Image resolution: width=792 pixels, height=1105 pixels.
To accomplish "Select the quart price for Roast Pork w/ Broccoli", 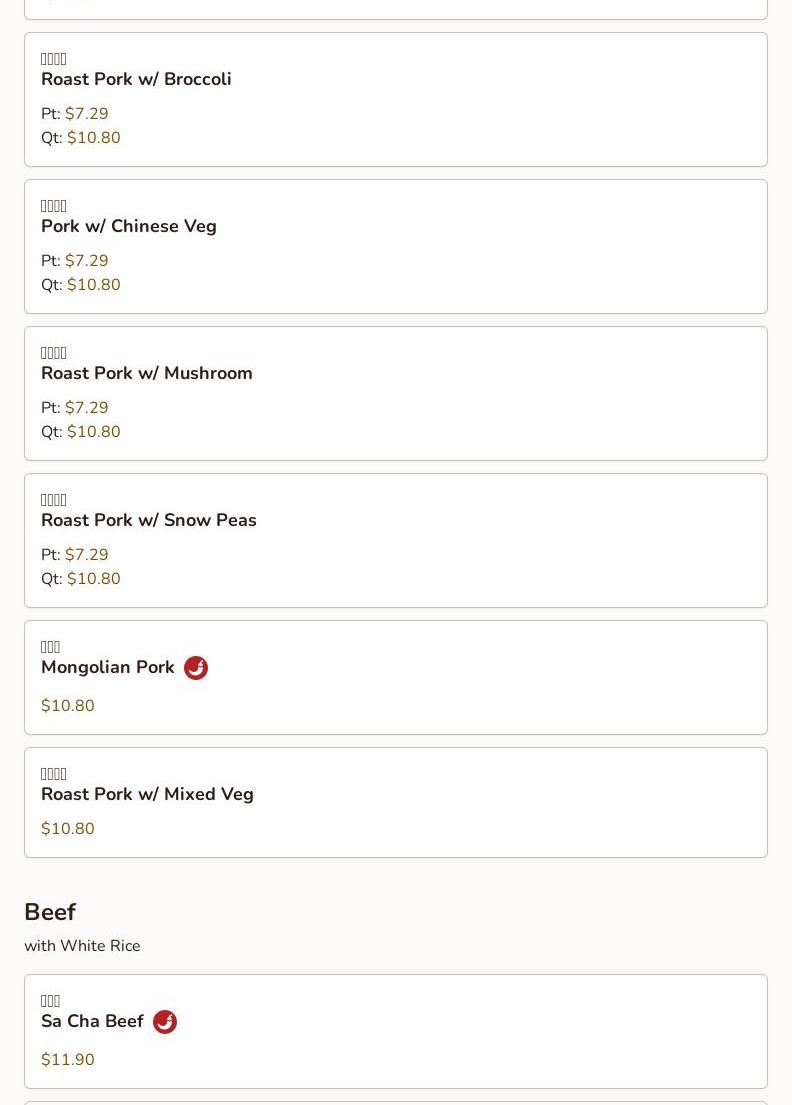I will [93, 138].
